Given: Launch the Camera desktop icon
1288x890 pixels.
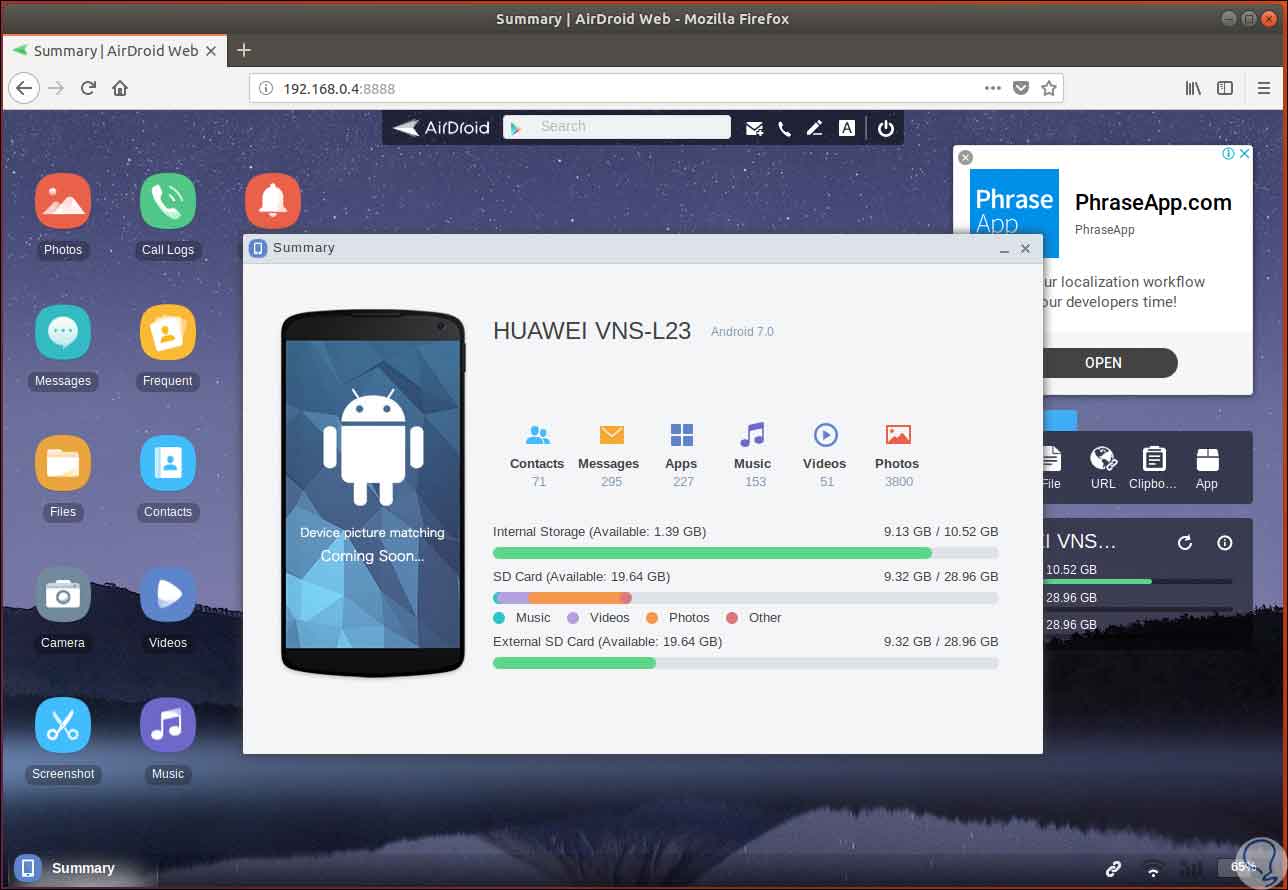Looking at the screenshot, I should pyautogui.click(x=63, y=595).
